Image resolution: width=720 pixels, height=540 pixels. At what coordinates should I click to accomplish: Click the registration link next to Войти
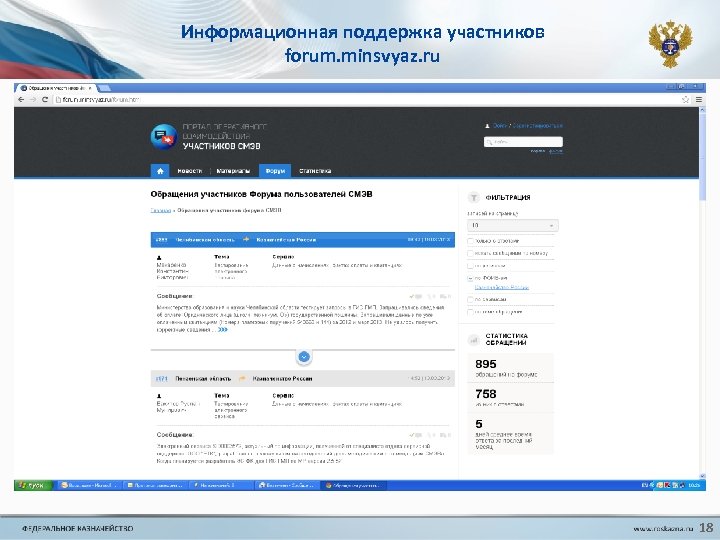pyautogui.click(x=538, y=126)
